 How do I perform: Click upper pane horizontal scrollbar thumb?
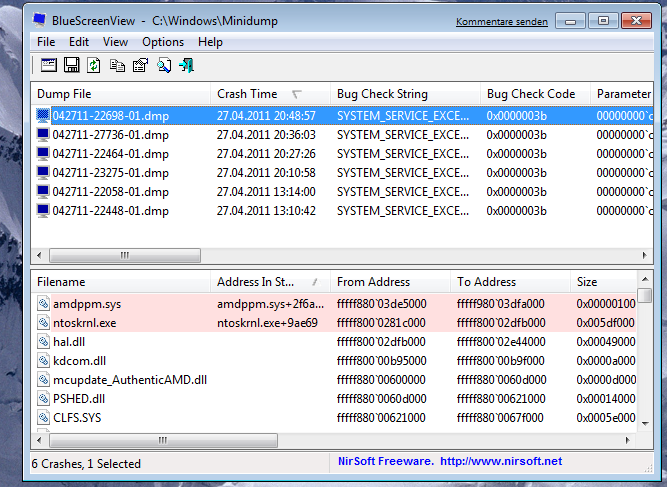tap(125, 256)
